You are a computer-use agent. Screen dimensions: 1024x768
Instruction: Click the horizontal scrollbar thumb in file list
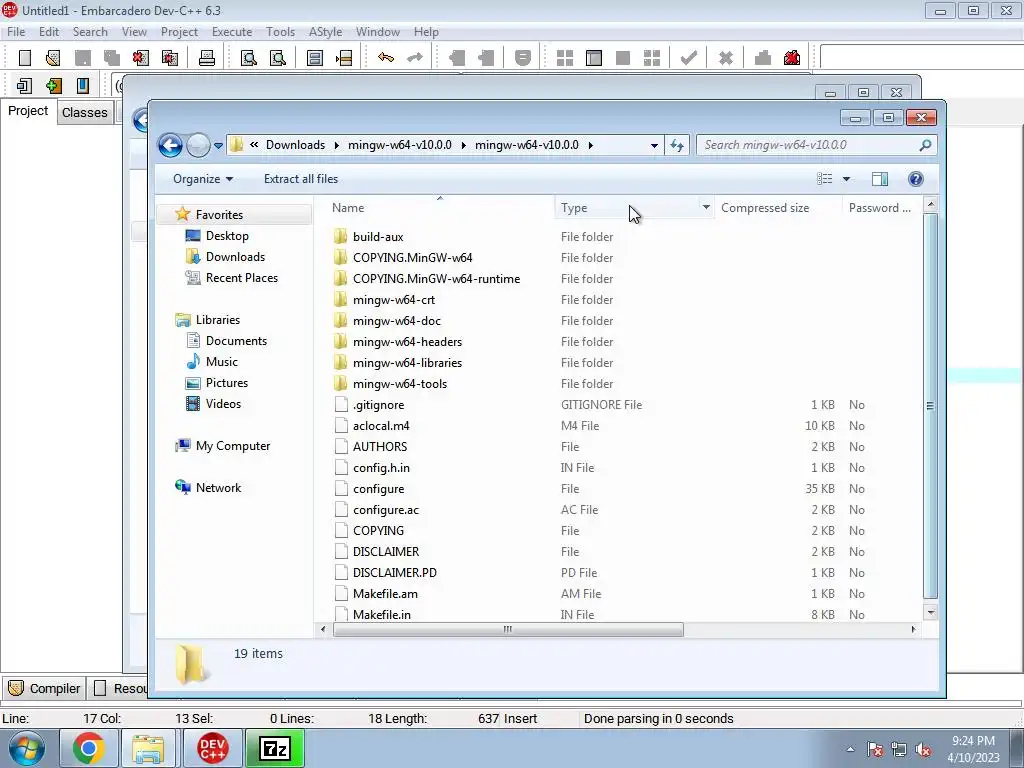coord(508,630)
